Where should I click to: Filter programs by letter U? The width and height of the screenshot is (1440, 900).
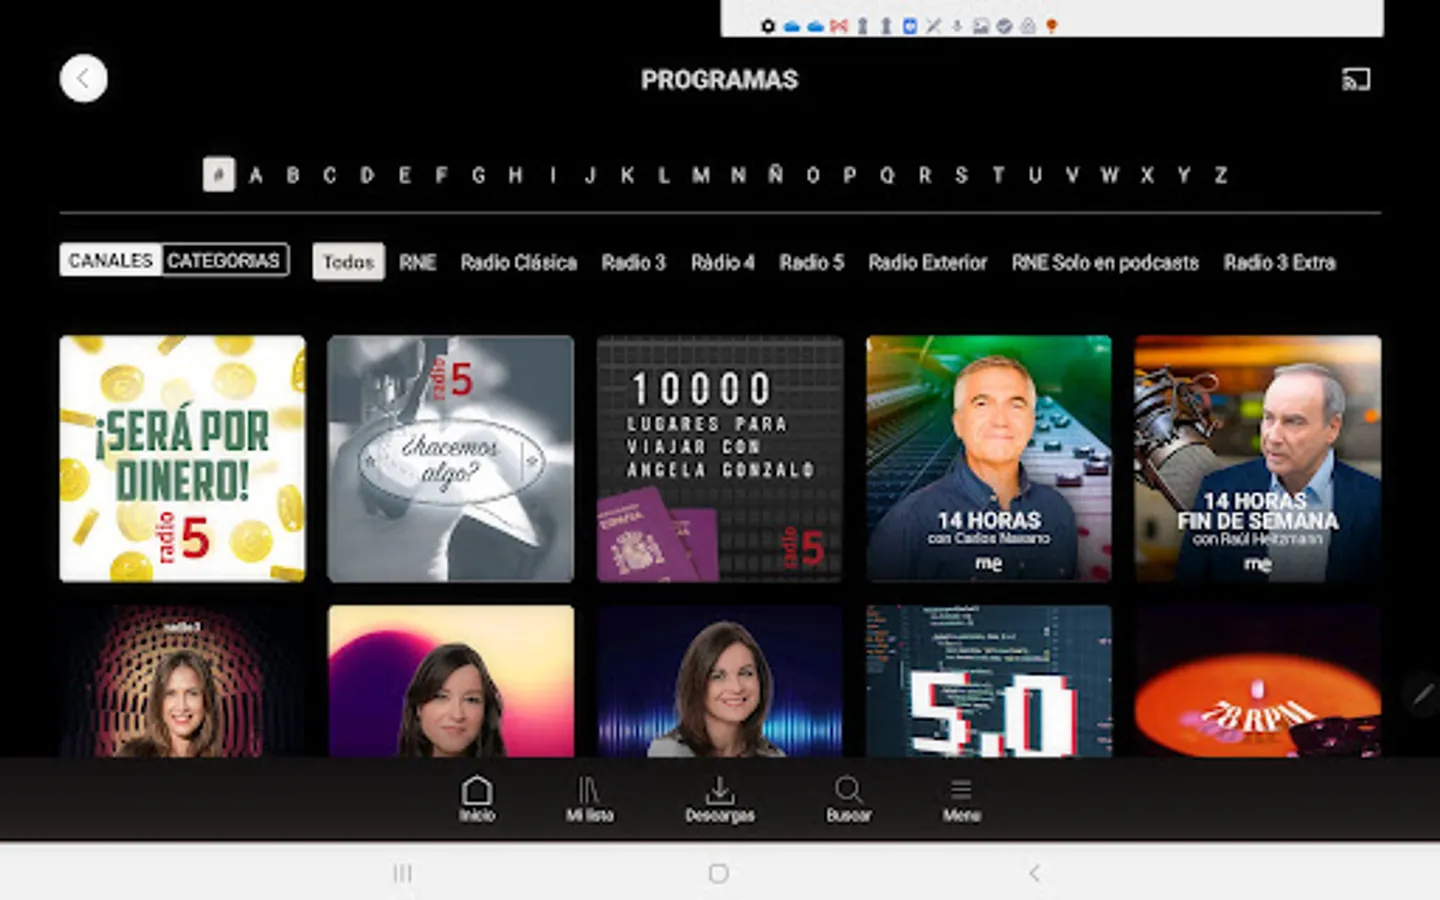click(1035, 175)
